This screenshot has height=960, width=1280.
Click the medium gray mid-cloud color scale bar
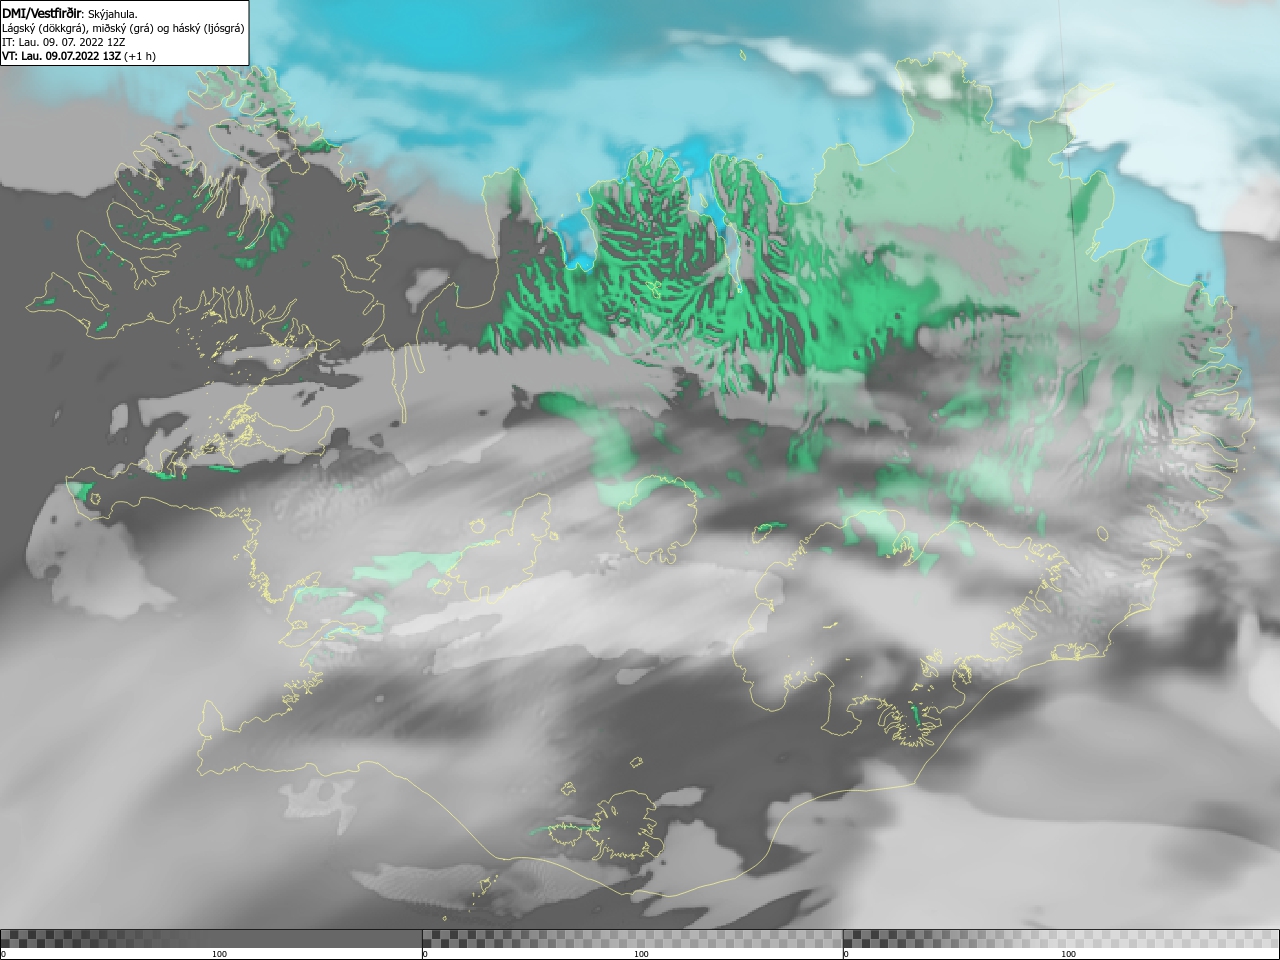632,938
